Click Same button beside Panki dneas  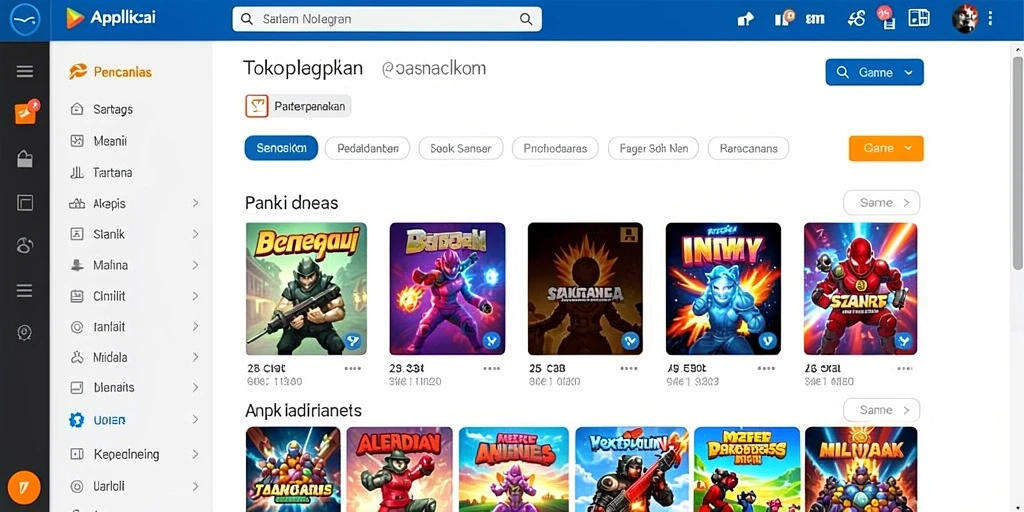882,202
